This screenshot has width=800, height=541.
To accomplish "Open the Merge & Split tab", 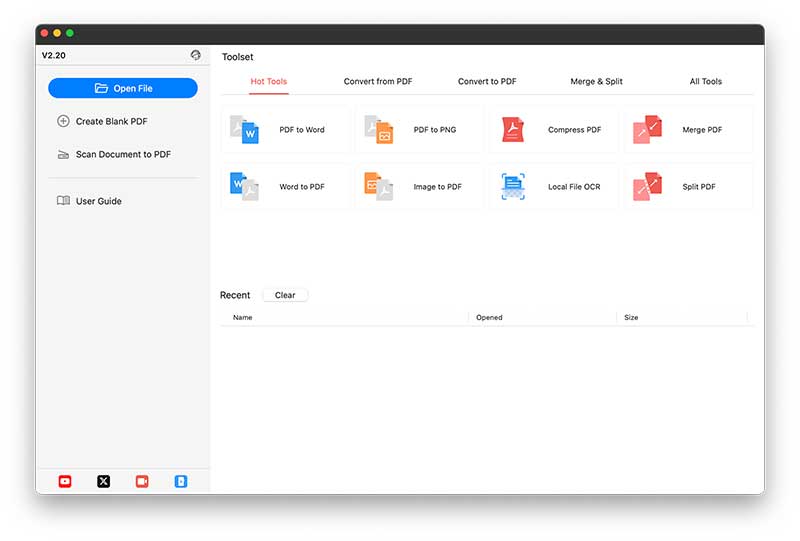I will (596, 82).
